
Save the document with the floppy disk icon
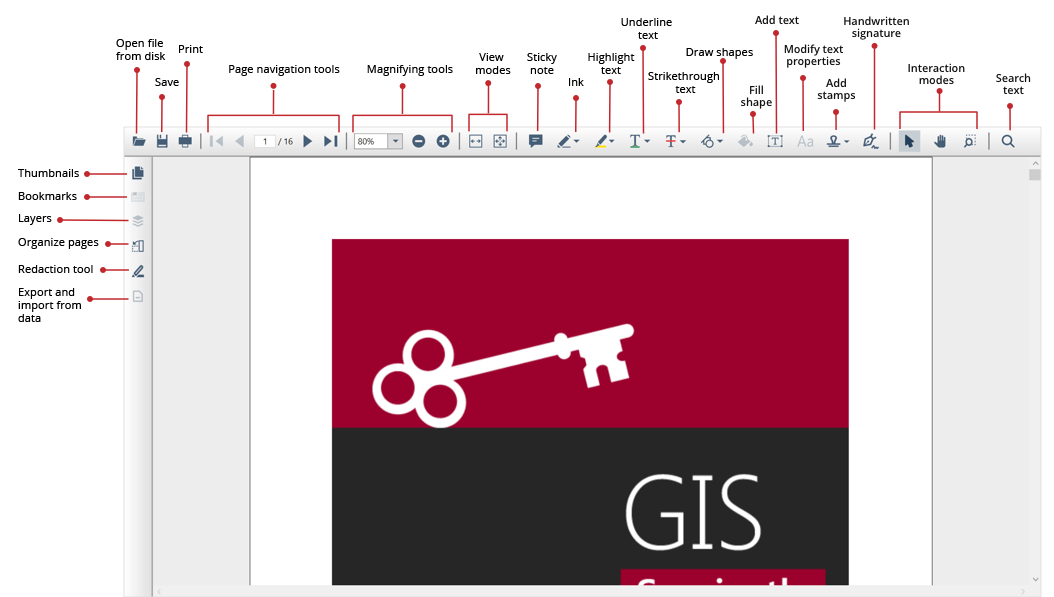point(162,142)
